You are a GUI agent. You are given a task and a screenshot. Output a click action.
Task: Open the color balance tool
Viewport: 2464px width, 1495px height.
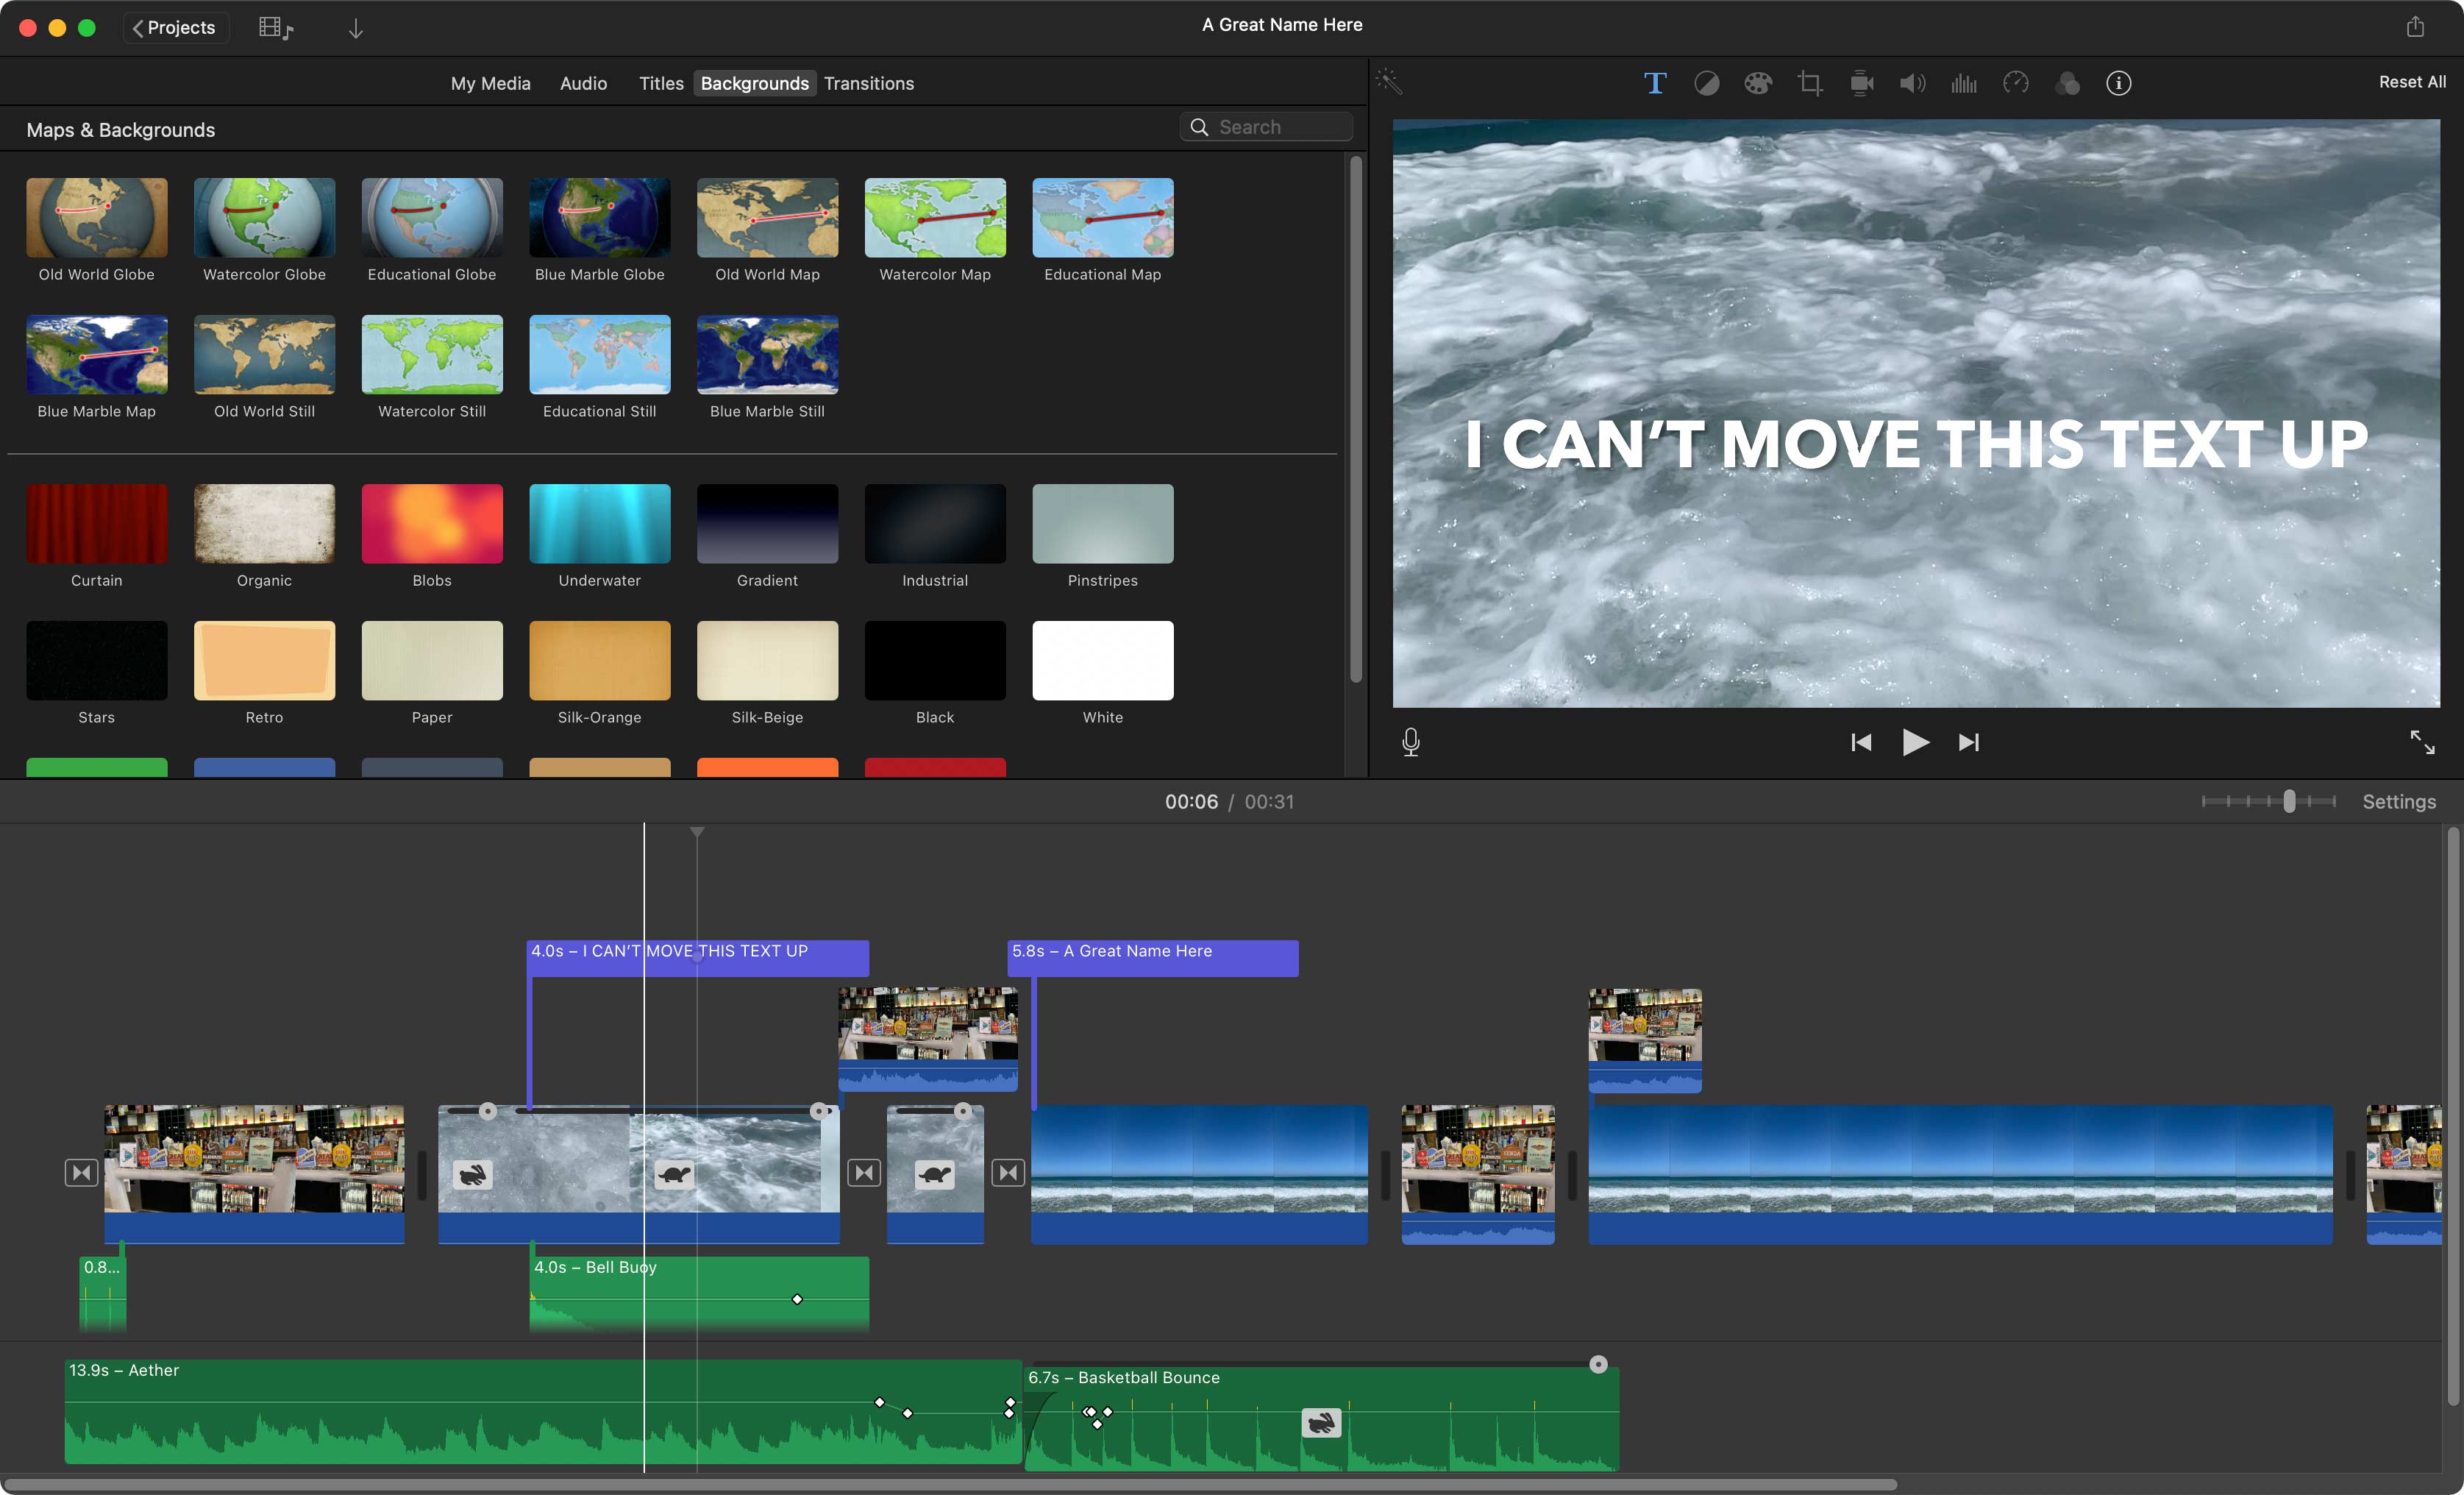click(1707, 83)
